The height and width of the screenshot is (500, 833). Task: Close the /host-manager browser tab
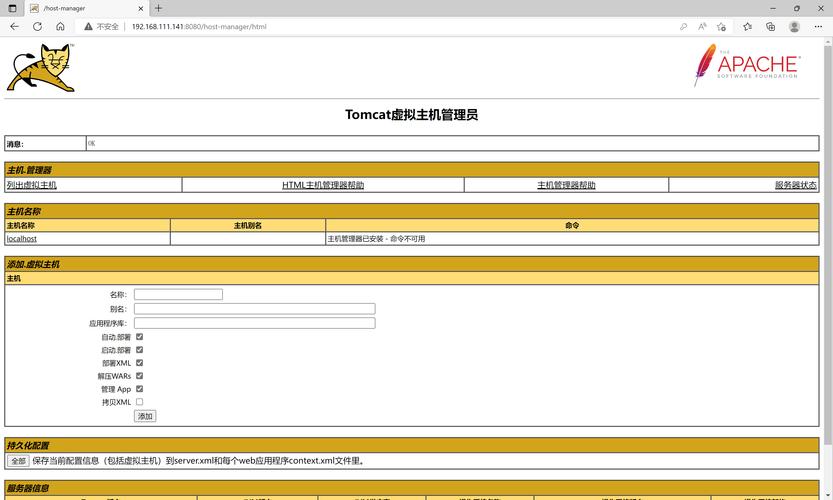pyautogui.click(x=141, y=9)
